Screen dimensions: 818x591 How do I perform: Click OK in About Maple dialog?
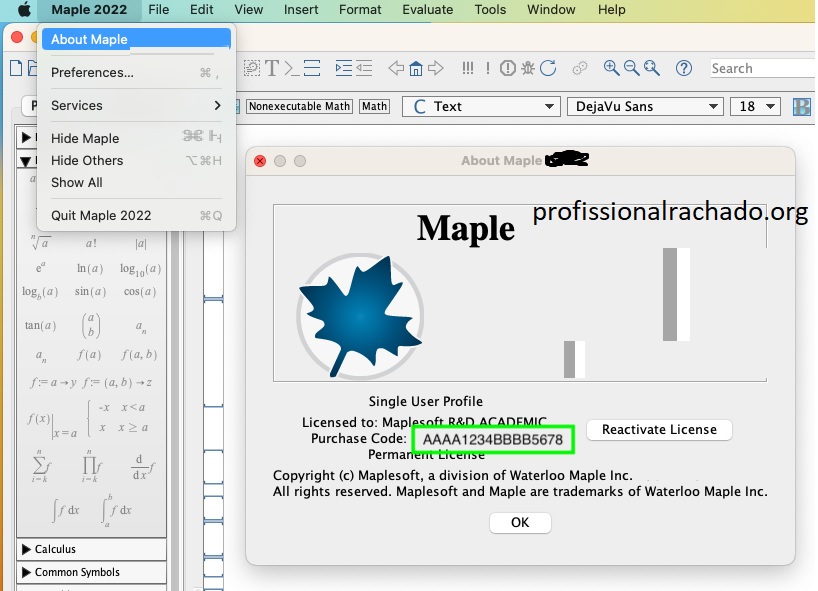tap(520, 523)
